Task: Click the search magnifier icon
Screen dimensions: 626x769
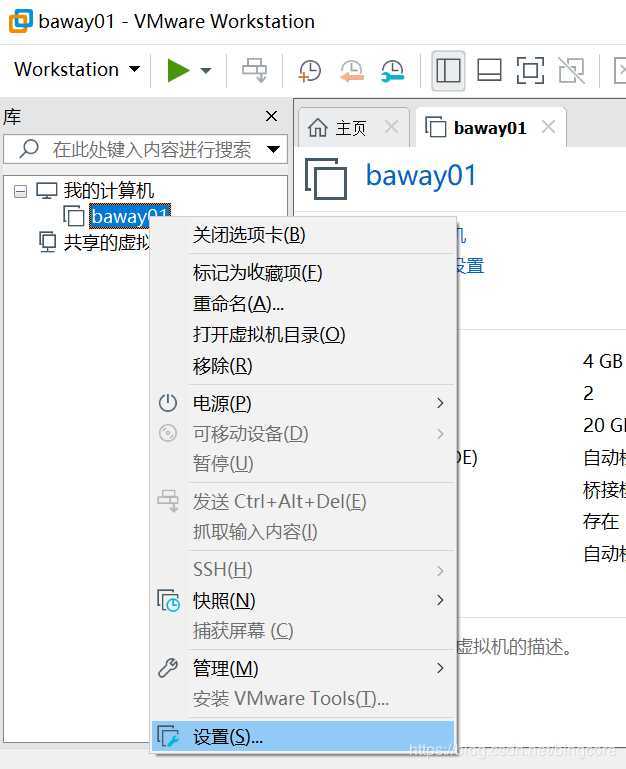Action: click(29, 149)
